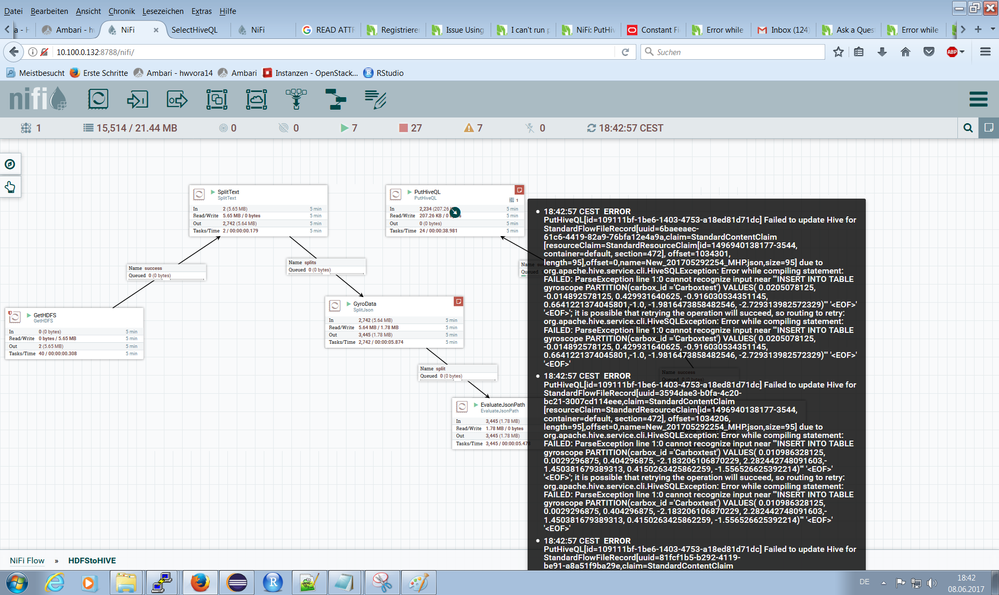Select the Process Group toolbar icon
Image resolution: width=999 pixels, height=595 pixels.
217,99
